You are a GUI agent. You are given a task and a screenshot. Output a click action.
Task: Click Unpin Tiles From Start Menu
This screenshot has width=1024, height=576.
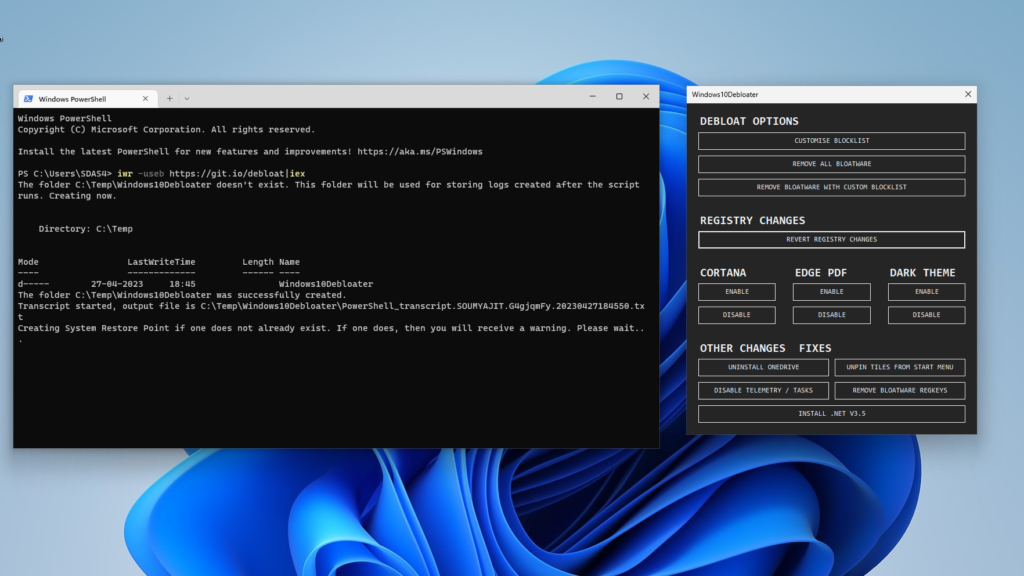[x=900, y=367]
